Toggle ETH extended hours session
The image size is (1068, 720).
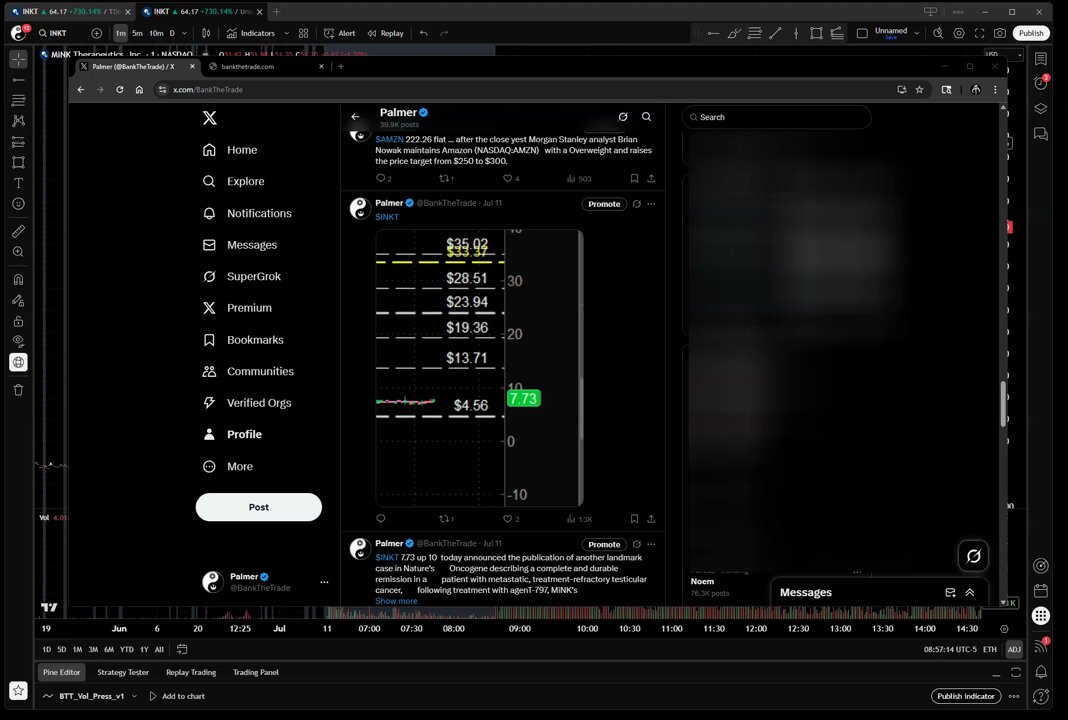pos(990,649)
